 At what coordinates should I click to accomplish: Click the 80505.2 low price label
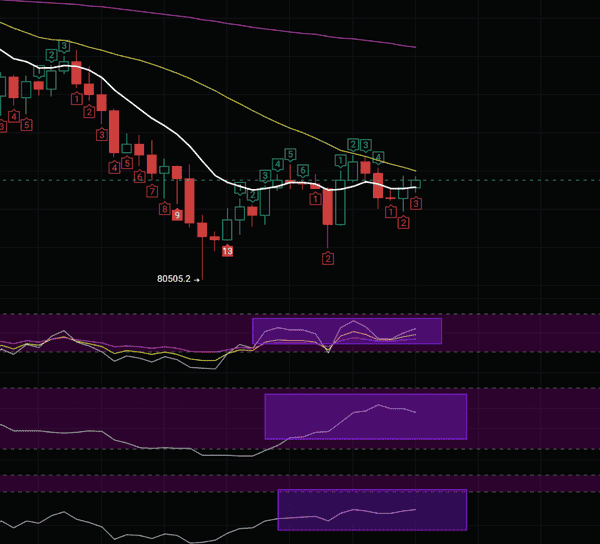click(x=176, y=280)
